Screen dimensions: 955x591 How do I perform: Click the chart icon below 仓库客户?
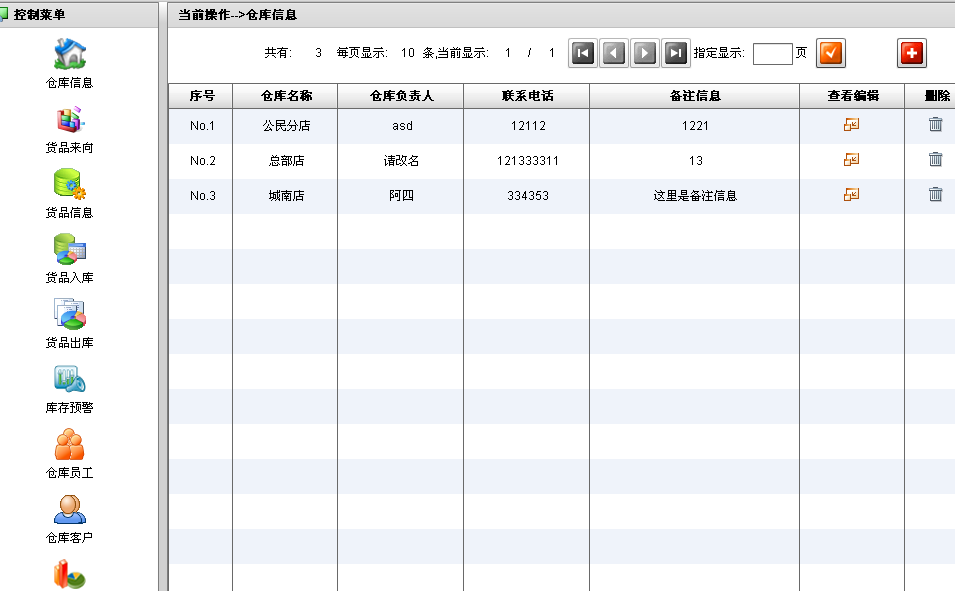pyautogui.click(x=69, y=574)
